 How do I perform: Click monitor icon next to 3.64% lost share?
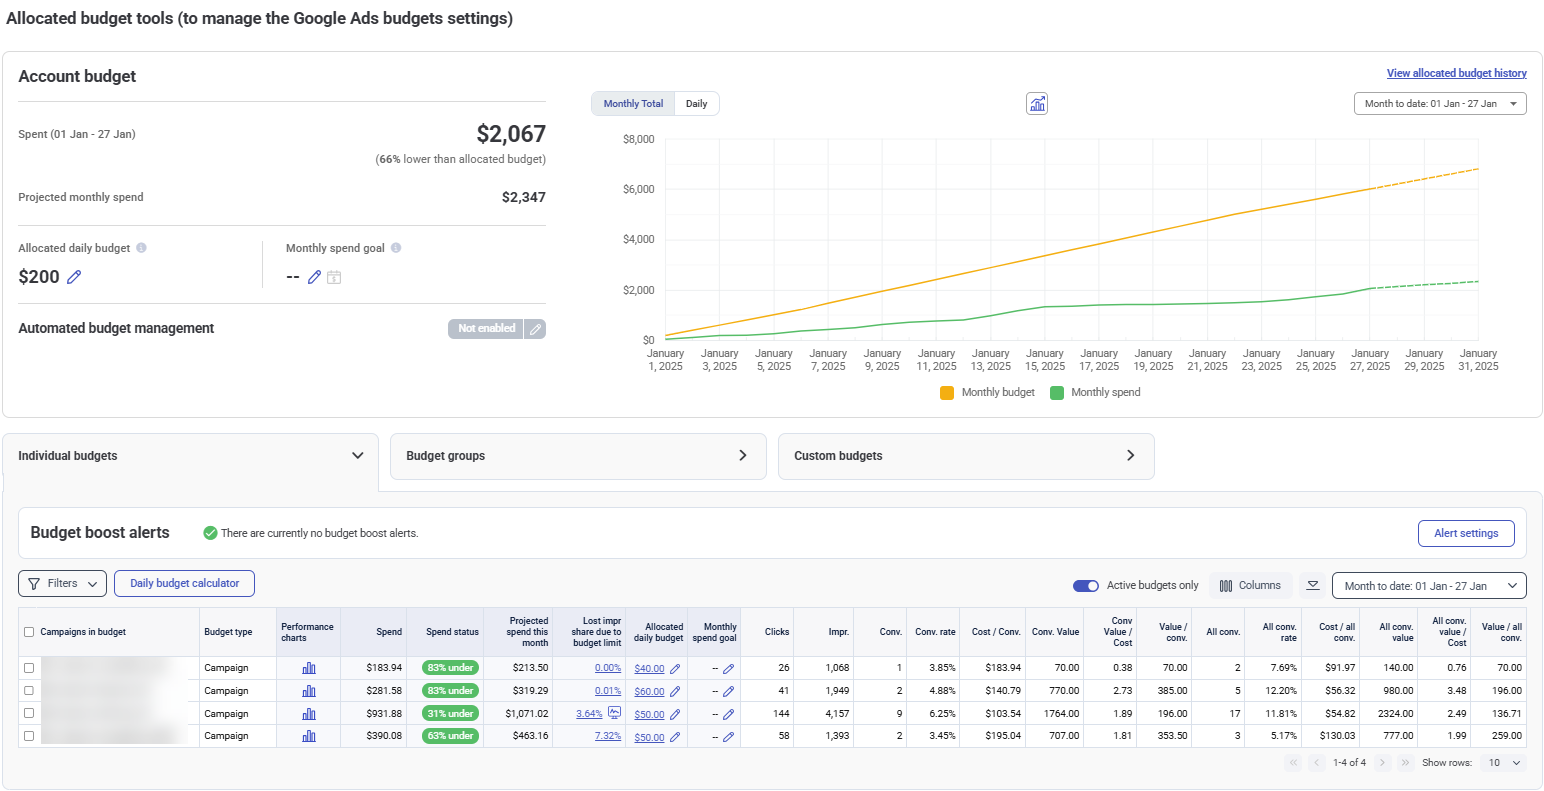(615, 713)
